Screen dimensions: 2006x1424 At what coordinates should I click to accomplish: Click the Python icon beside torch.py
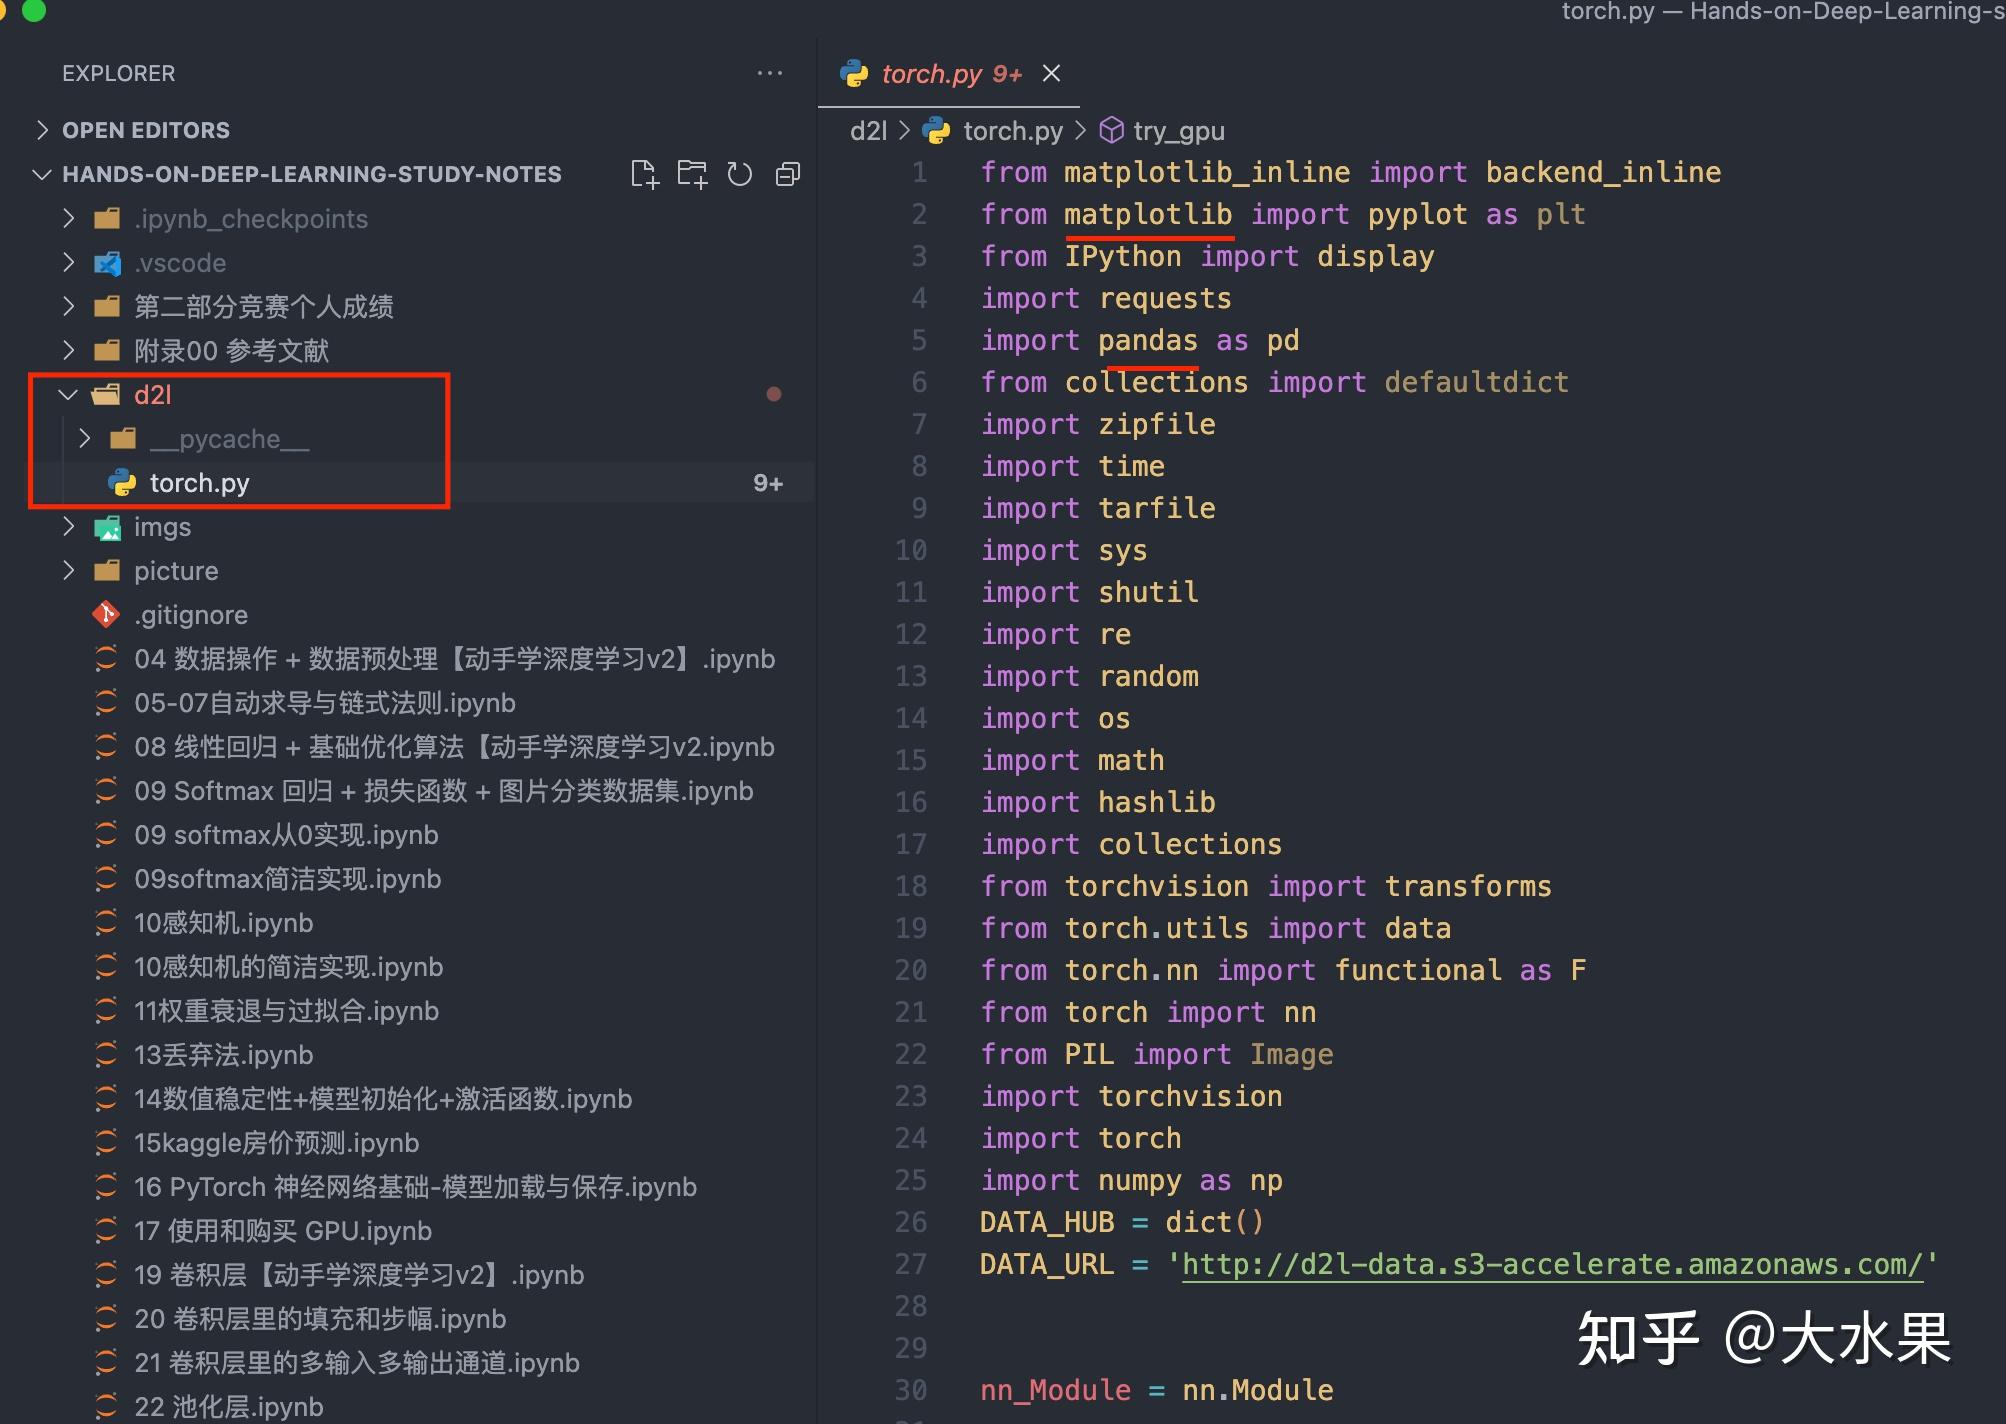(x=121, y=482)
